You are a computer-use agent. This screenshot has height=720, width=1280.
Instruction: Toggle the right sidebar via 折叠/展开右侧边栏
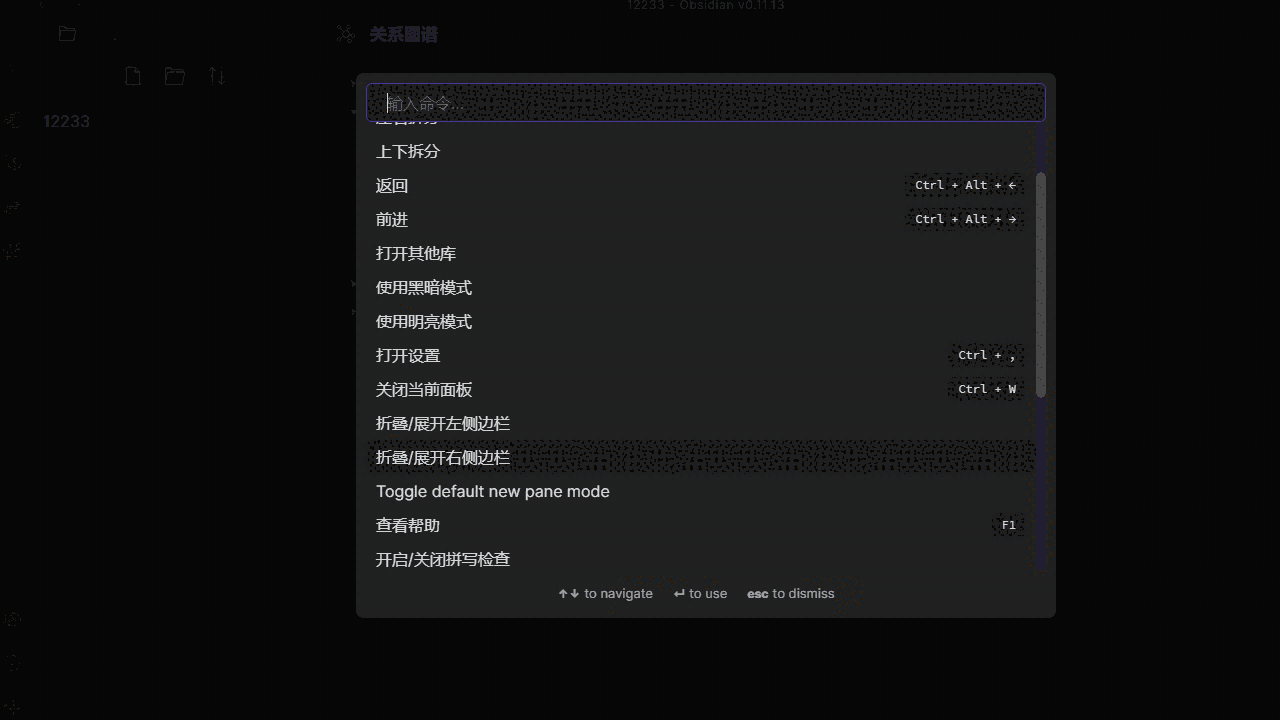tap(442, 457)
